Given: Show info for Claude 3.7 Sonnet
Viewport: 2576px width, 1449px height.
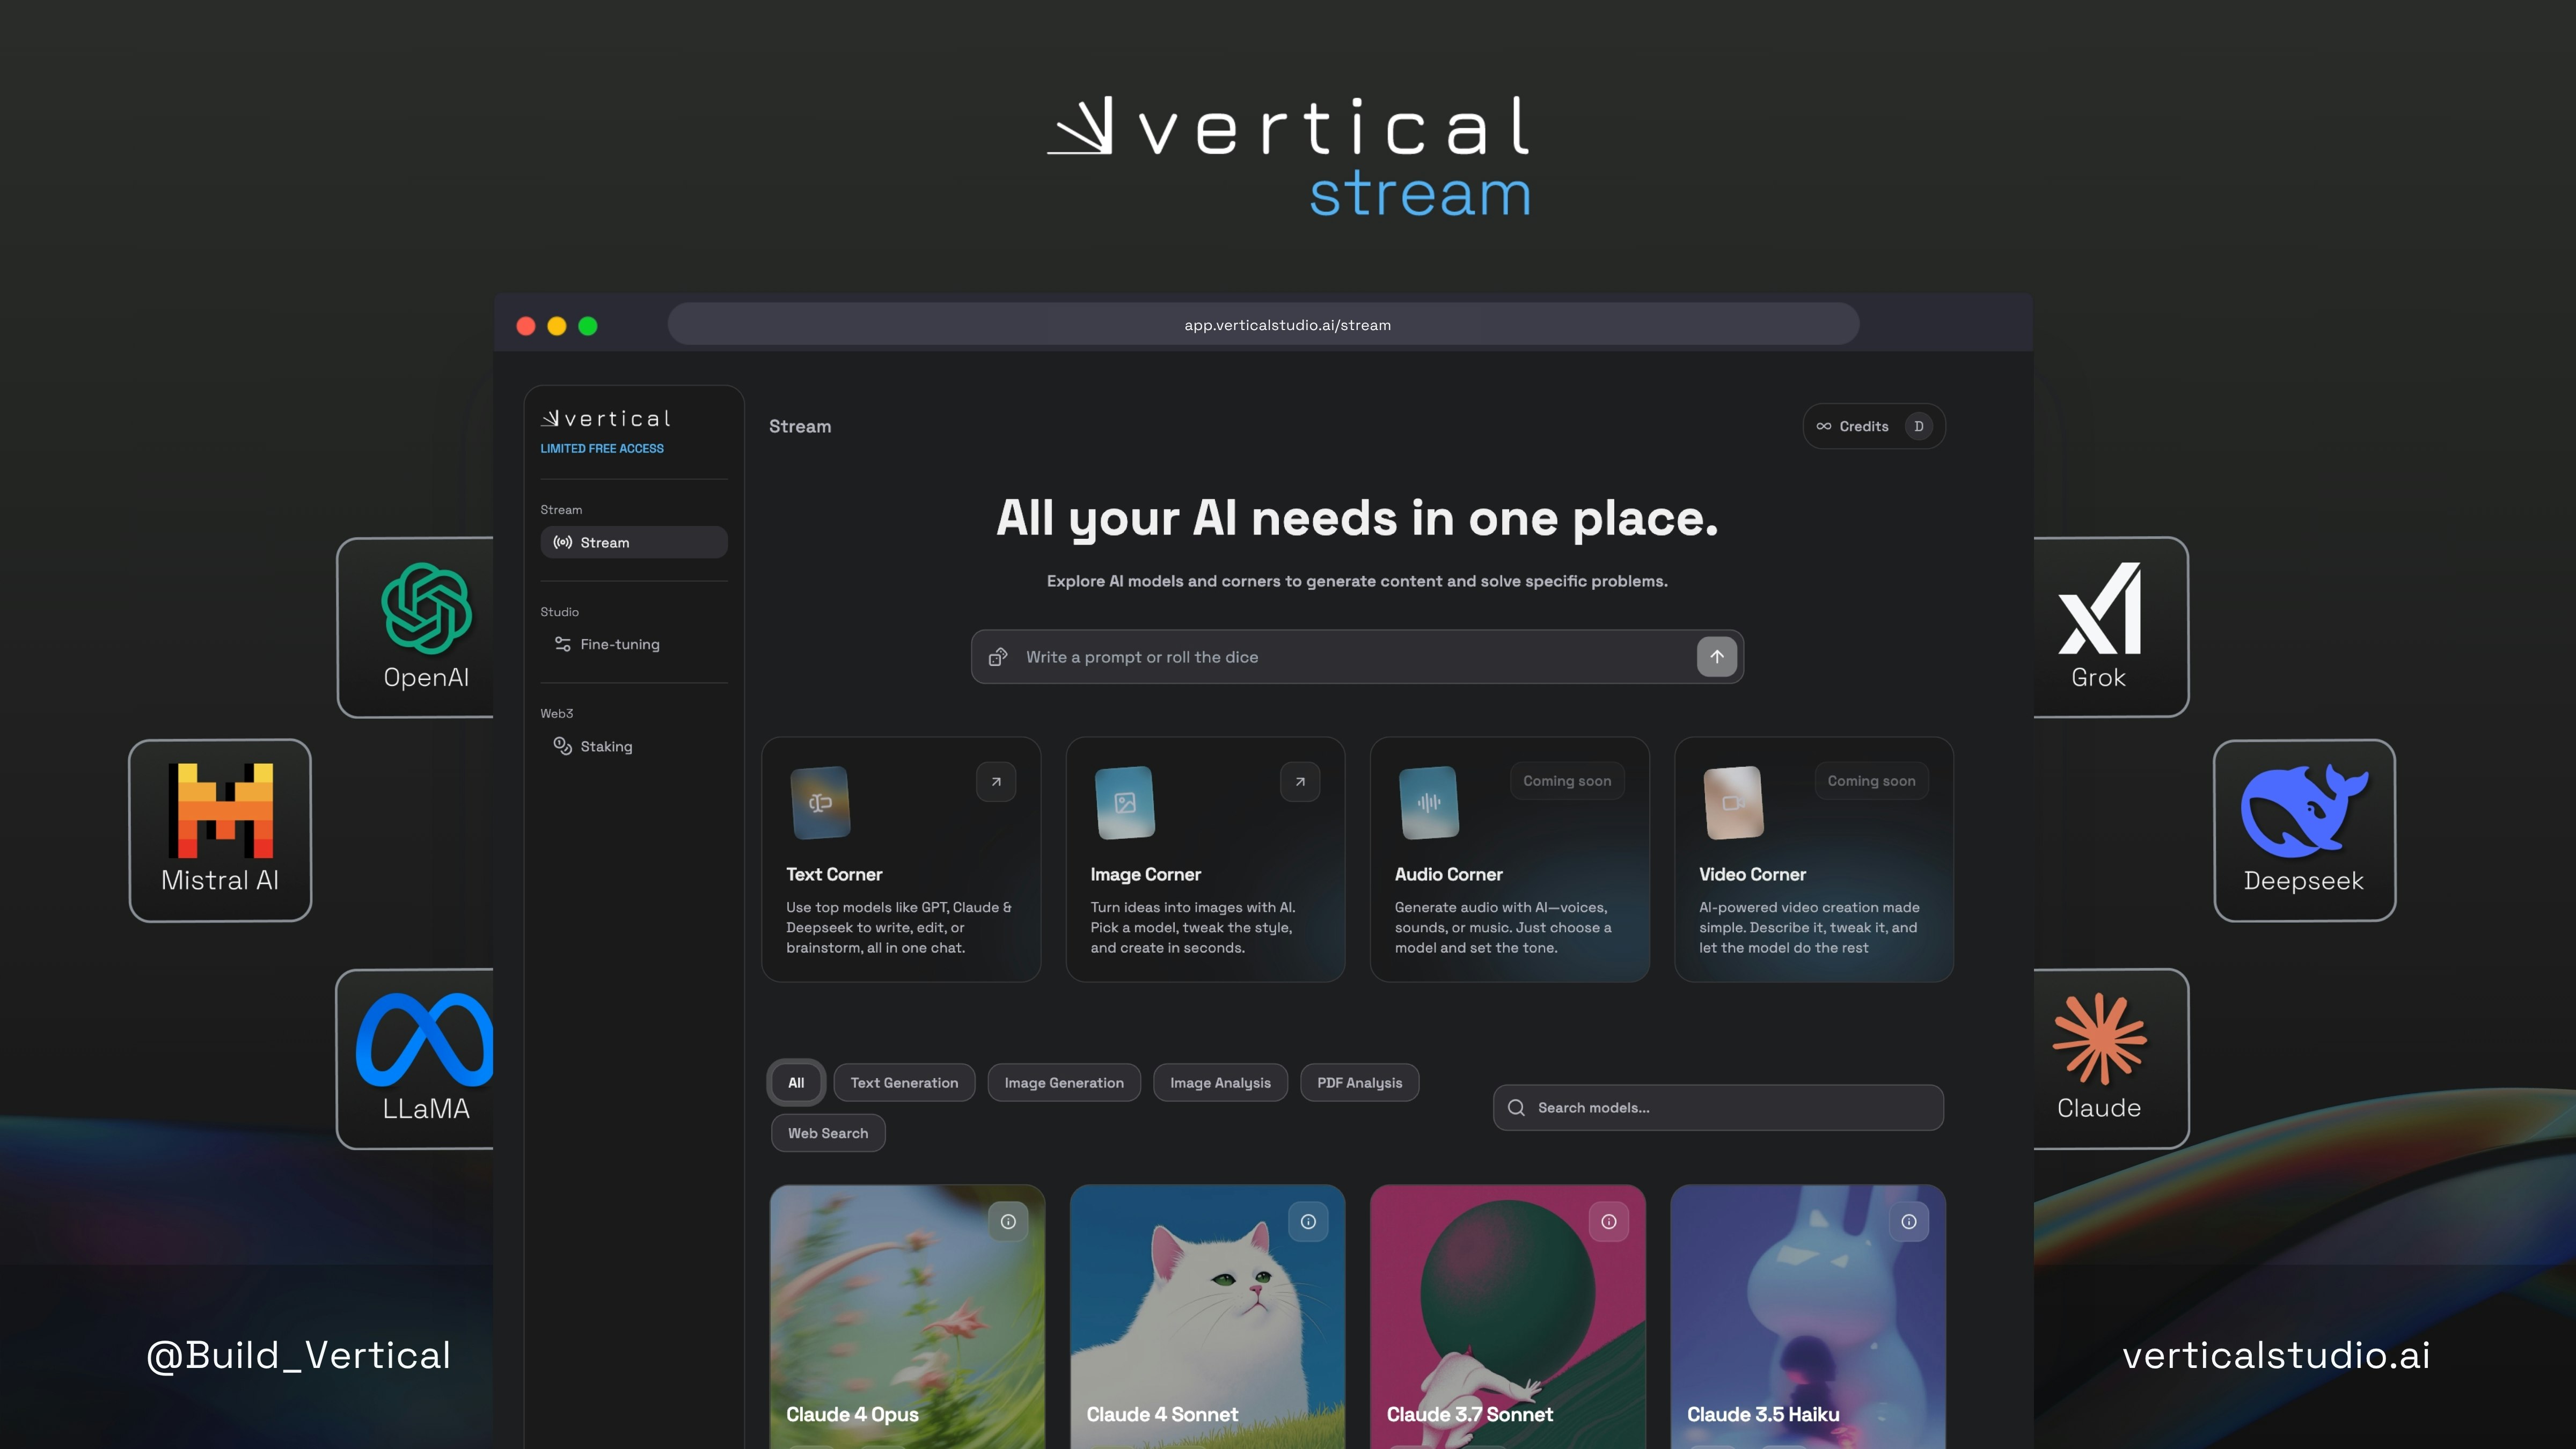Looking at the screenshot, I should point(1608,1221).
